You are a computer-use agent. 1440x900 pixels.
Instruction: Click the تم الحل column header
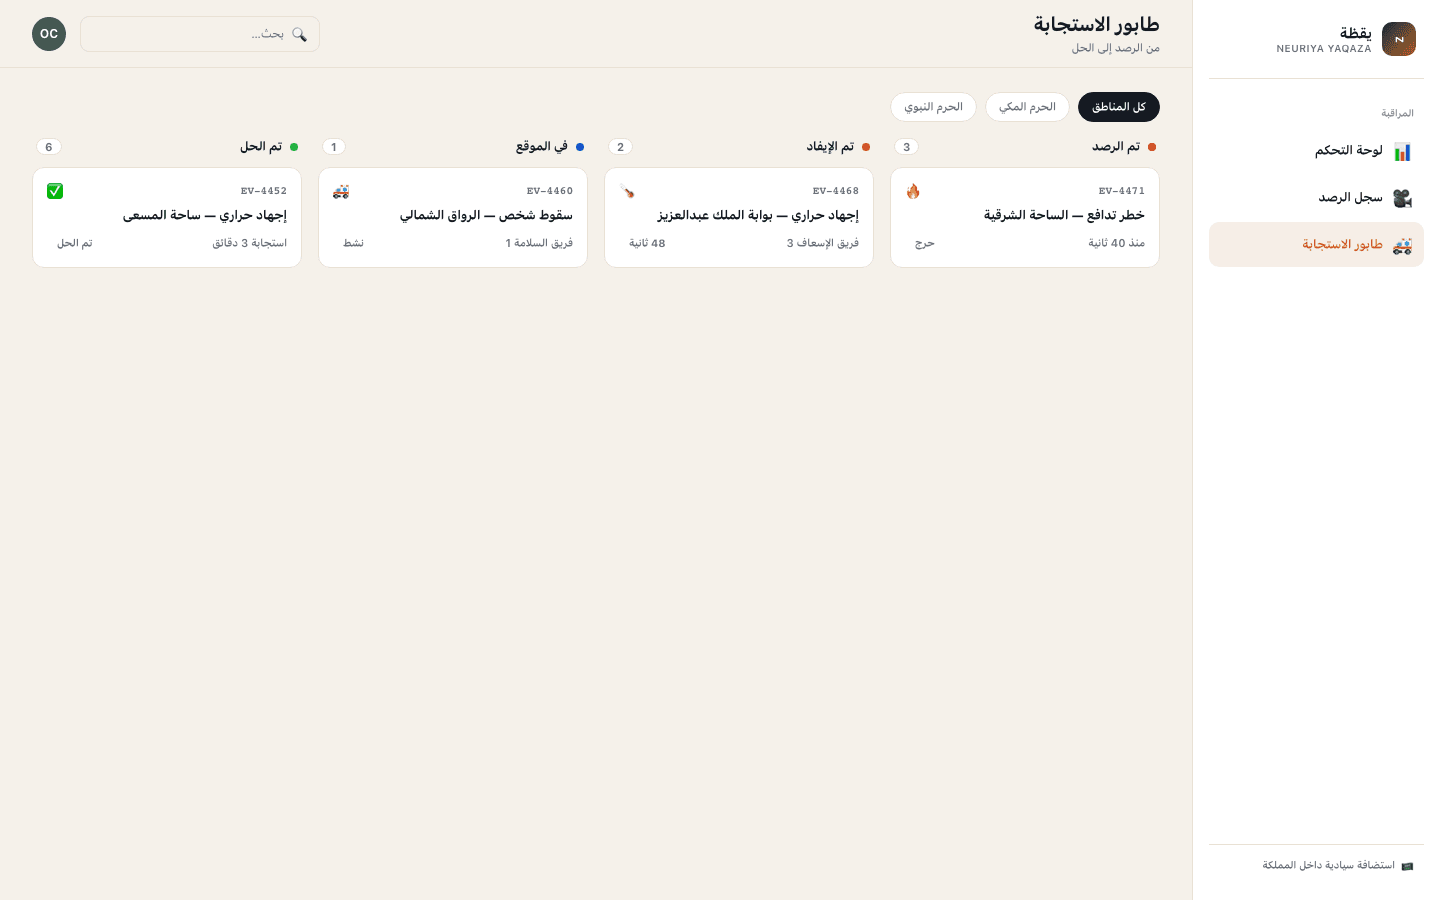(261, 147)
